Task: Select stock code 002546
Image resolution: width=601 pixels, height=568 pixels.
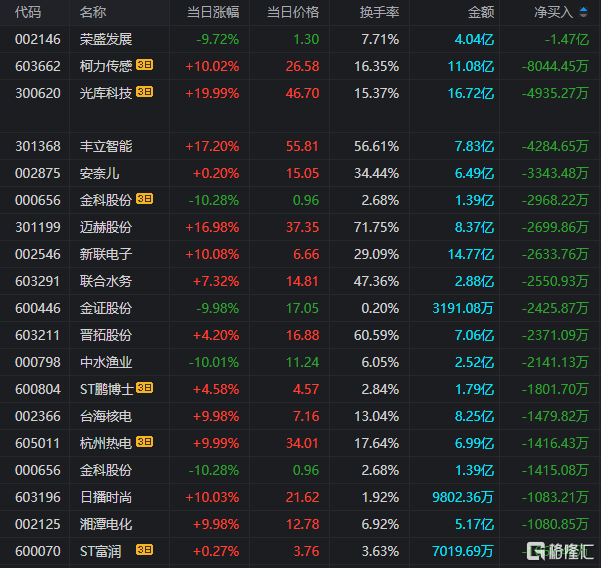Action: 38,254
